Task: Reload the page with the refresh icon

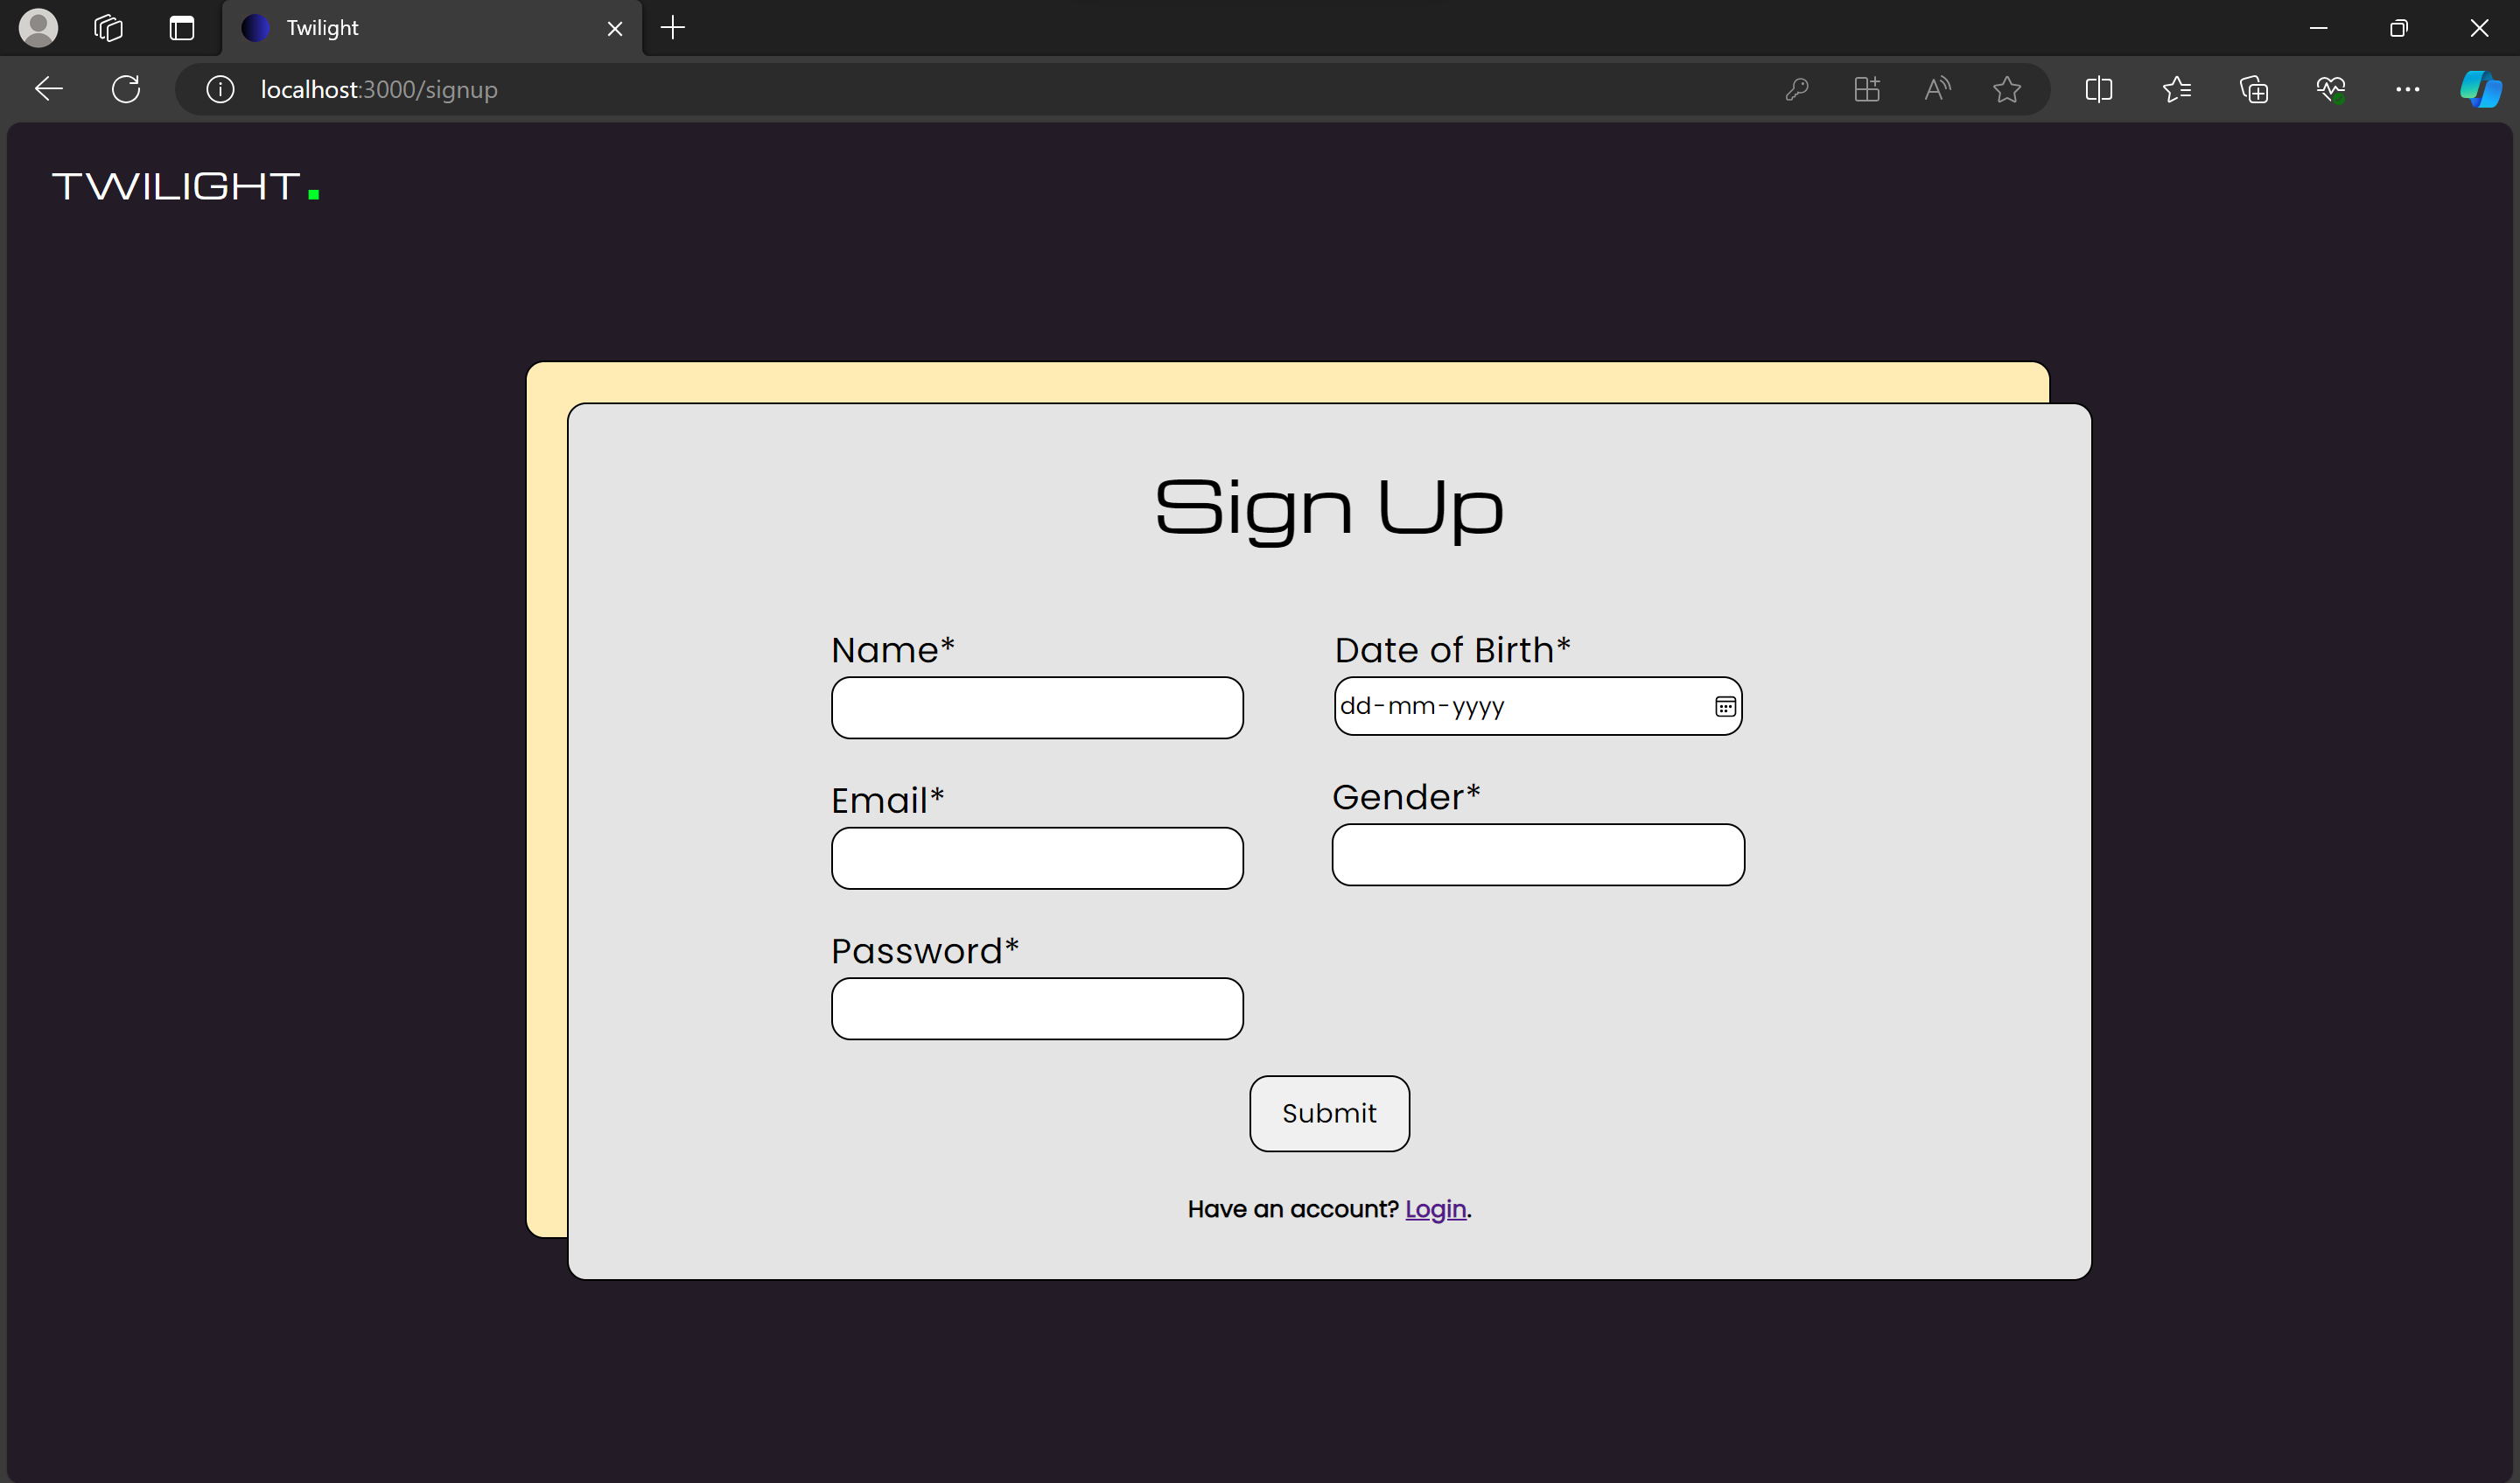Action: click(125, 89)
